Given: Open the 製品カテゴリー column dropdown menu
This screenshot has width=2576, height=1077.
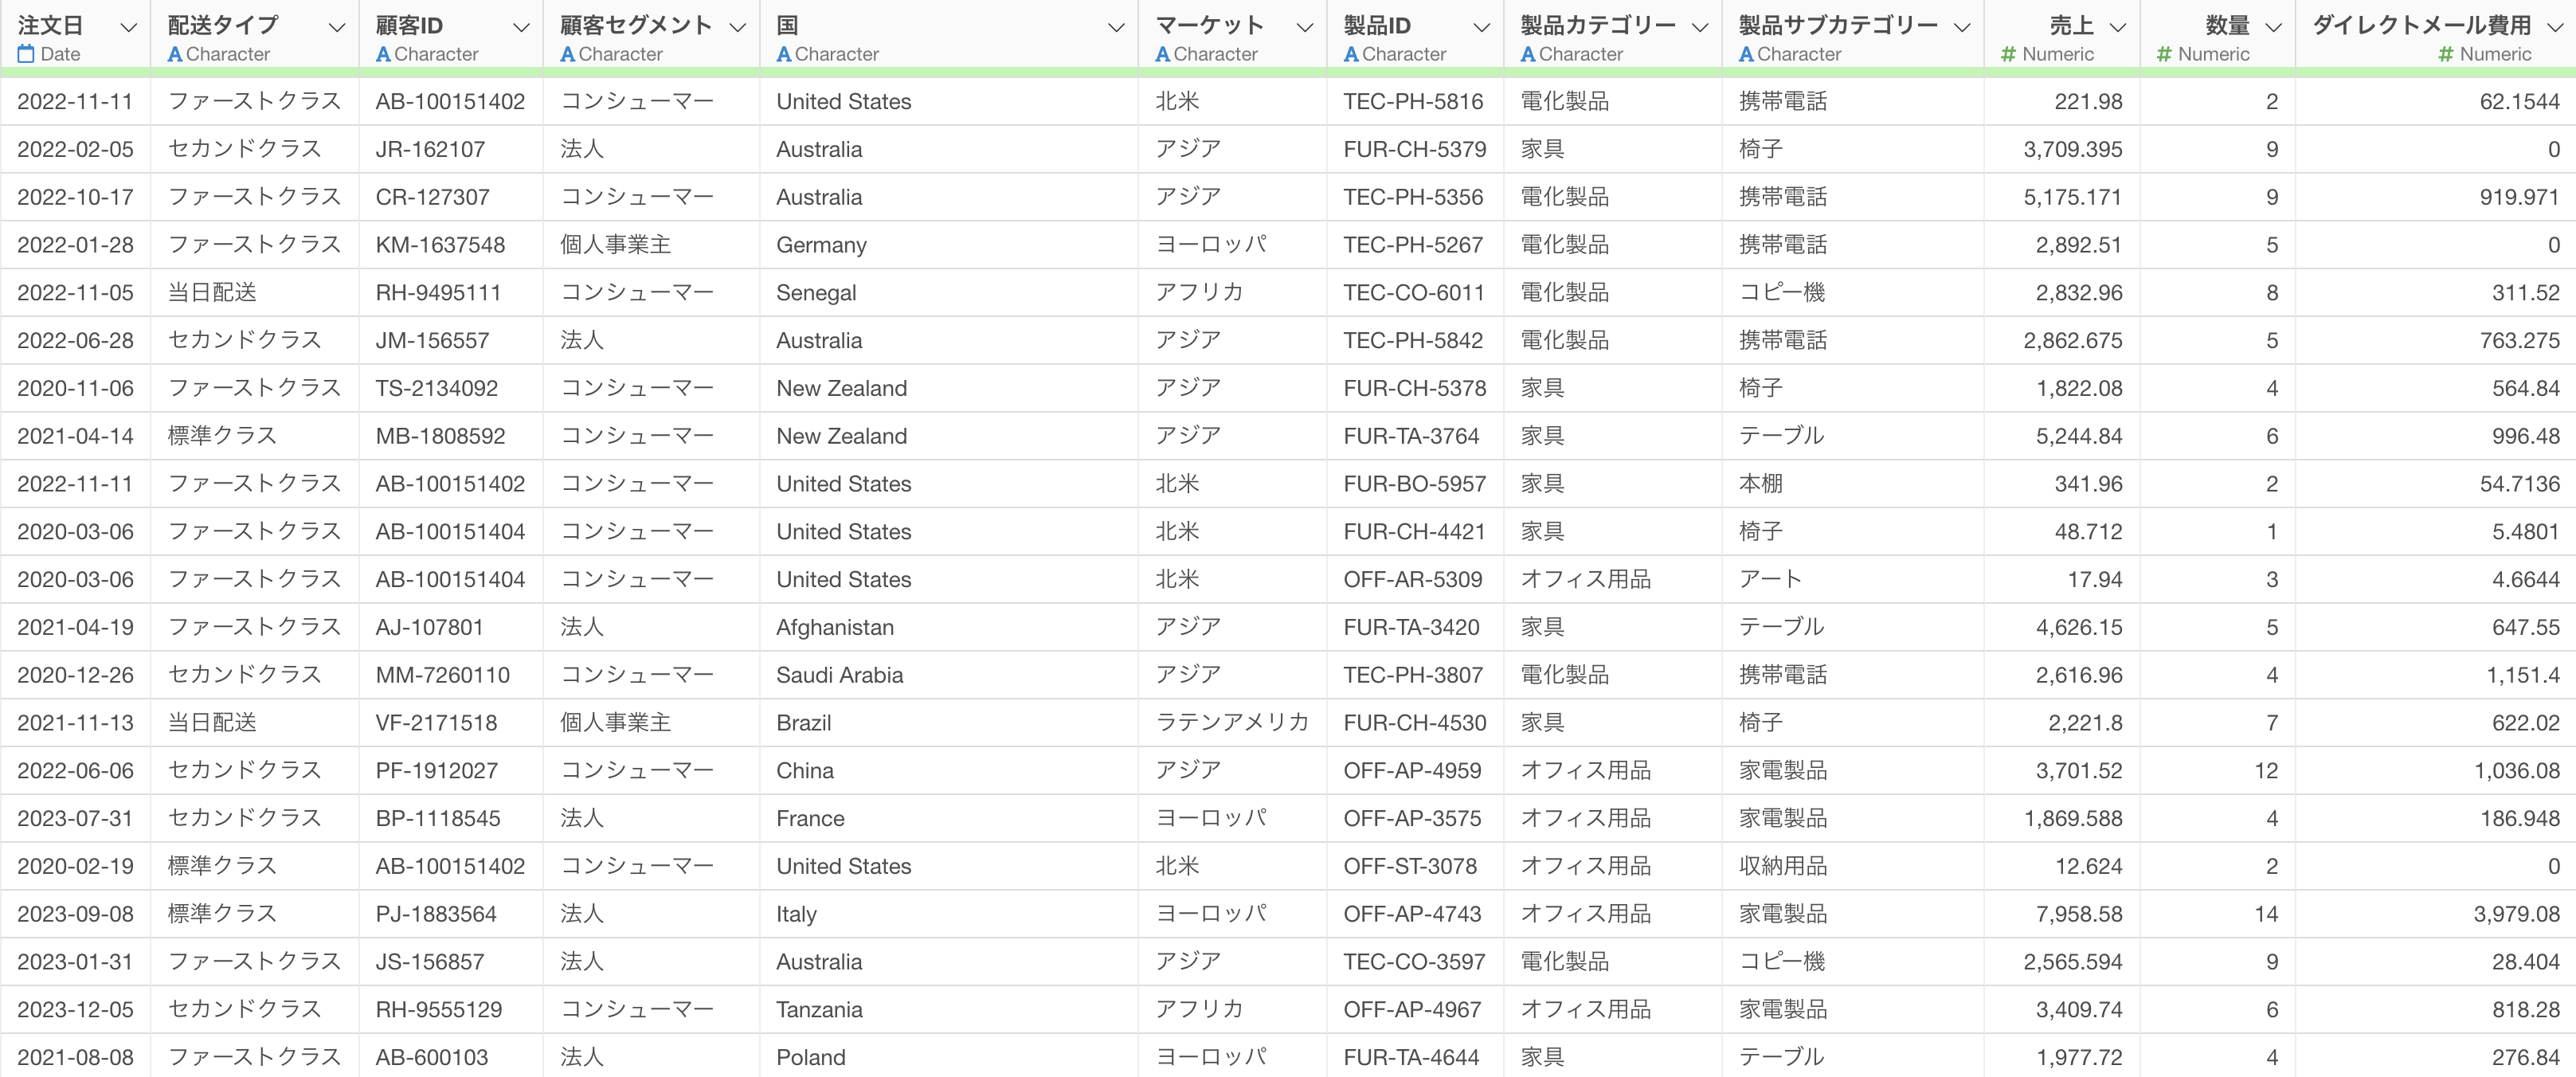Looking at the screenshot, I should [1700, 27].
